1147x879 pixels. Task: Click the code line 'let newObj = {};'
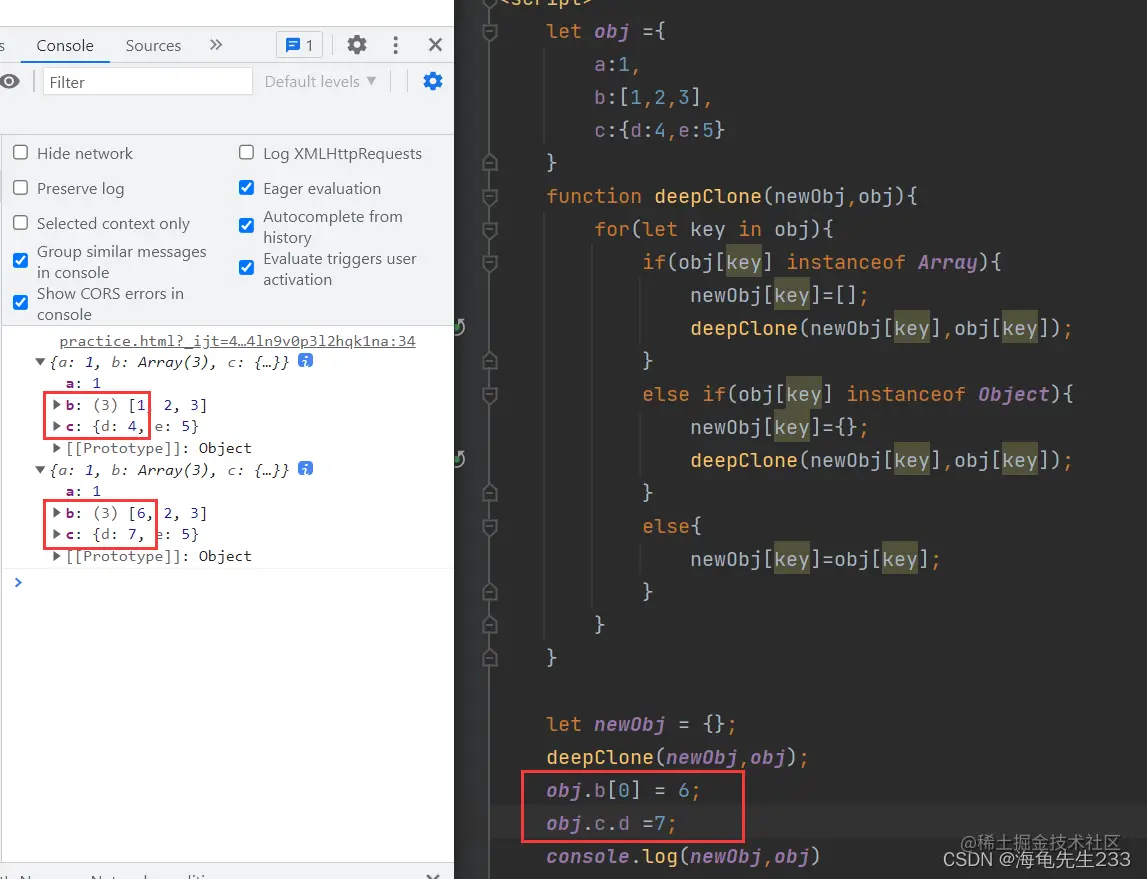[641, 724]
